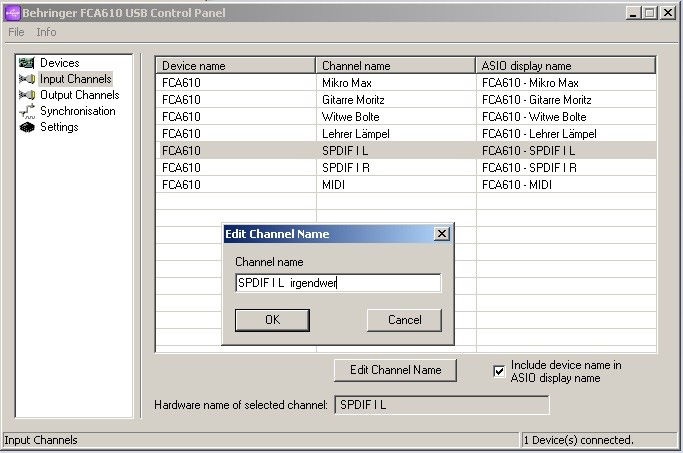Uncheck Include device name in ASIO display name
683x453 pixels.
(499, 372)
